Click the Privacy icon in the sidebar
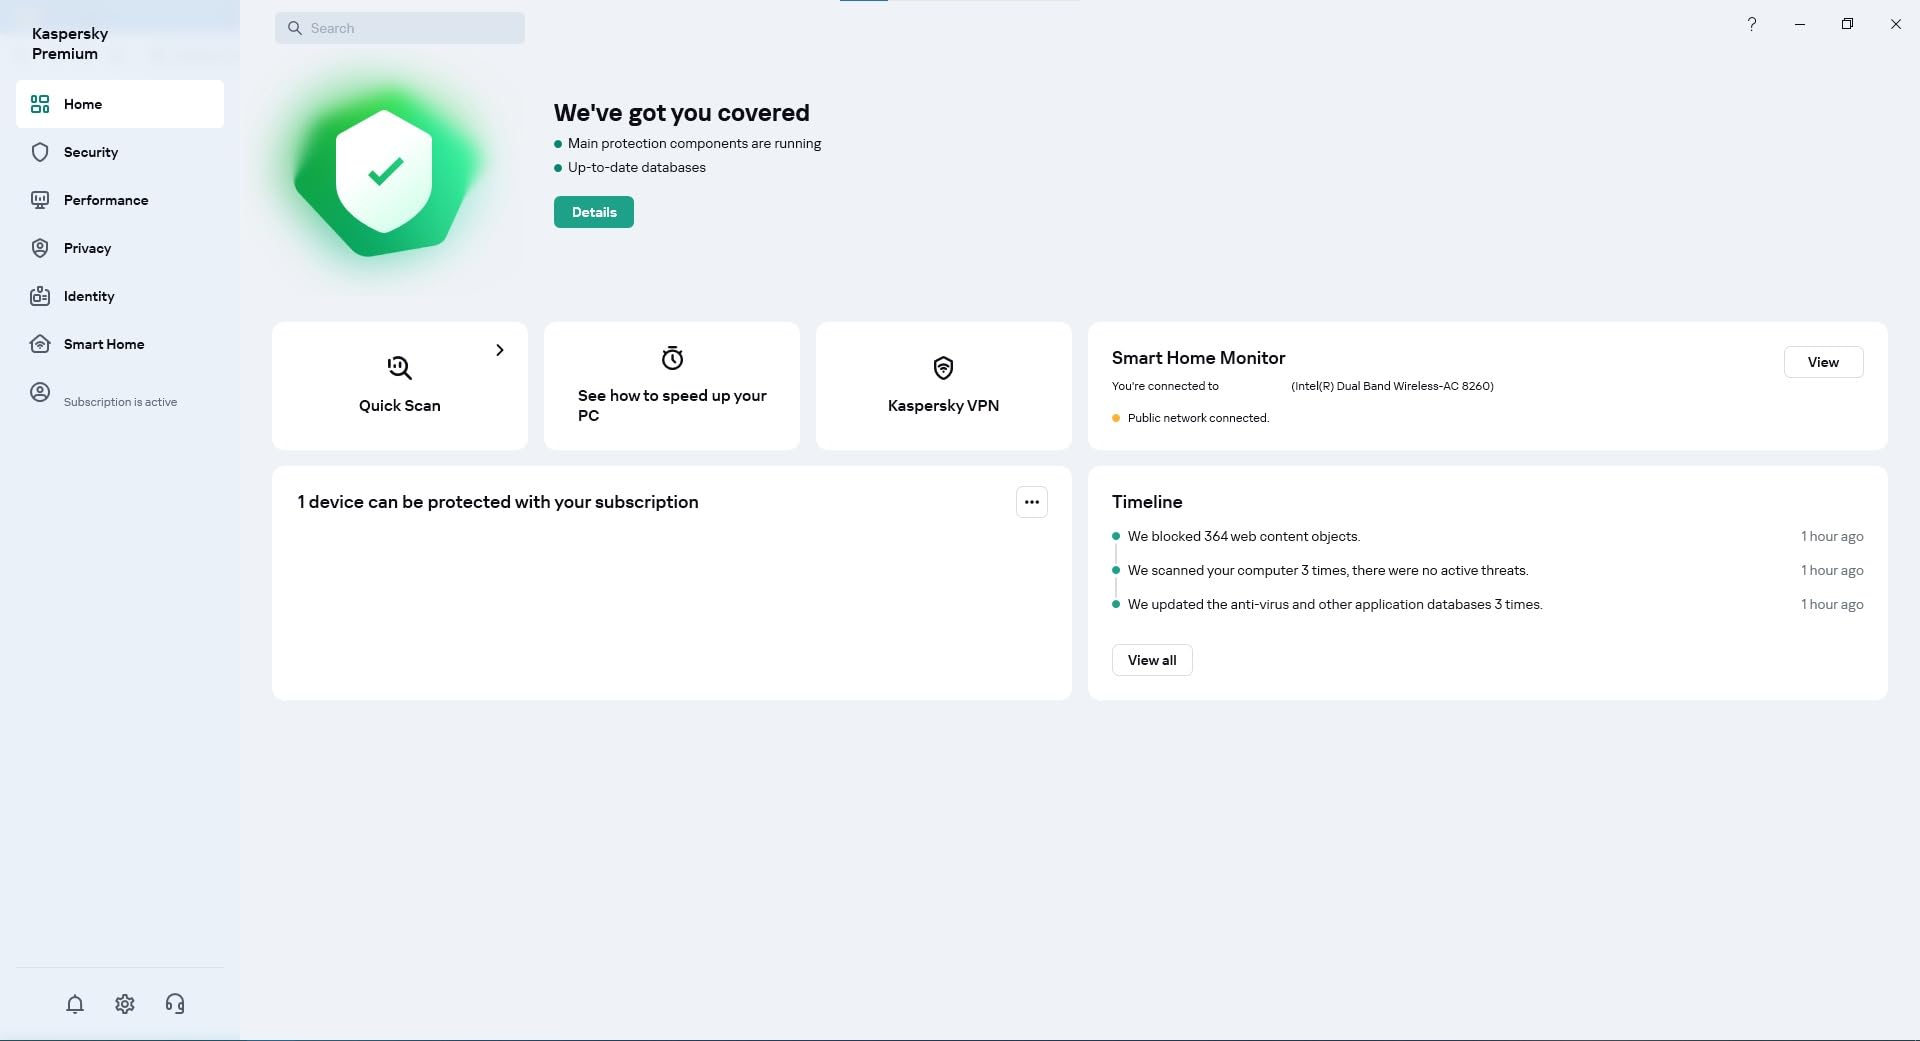 39,248
